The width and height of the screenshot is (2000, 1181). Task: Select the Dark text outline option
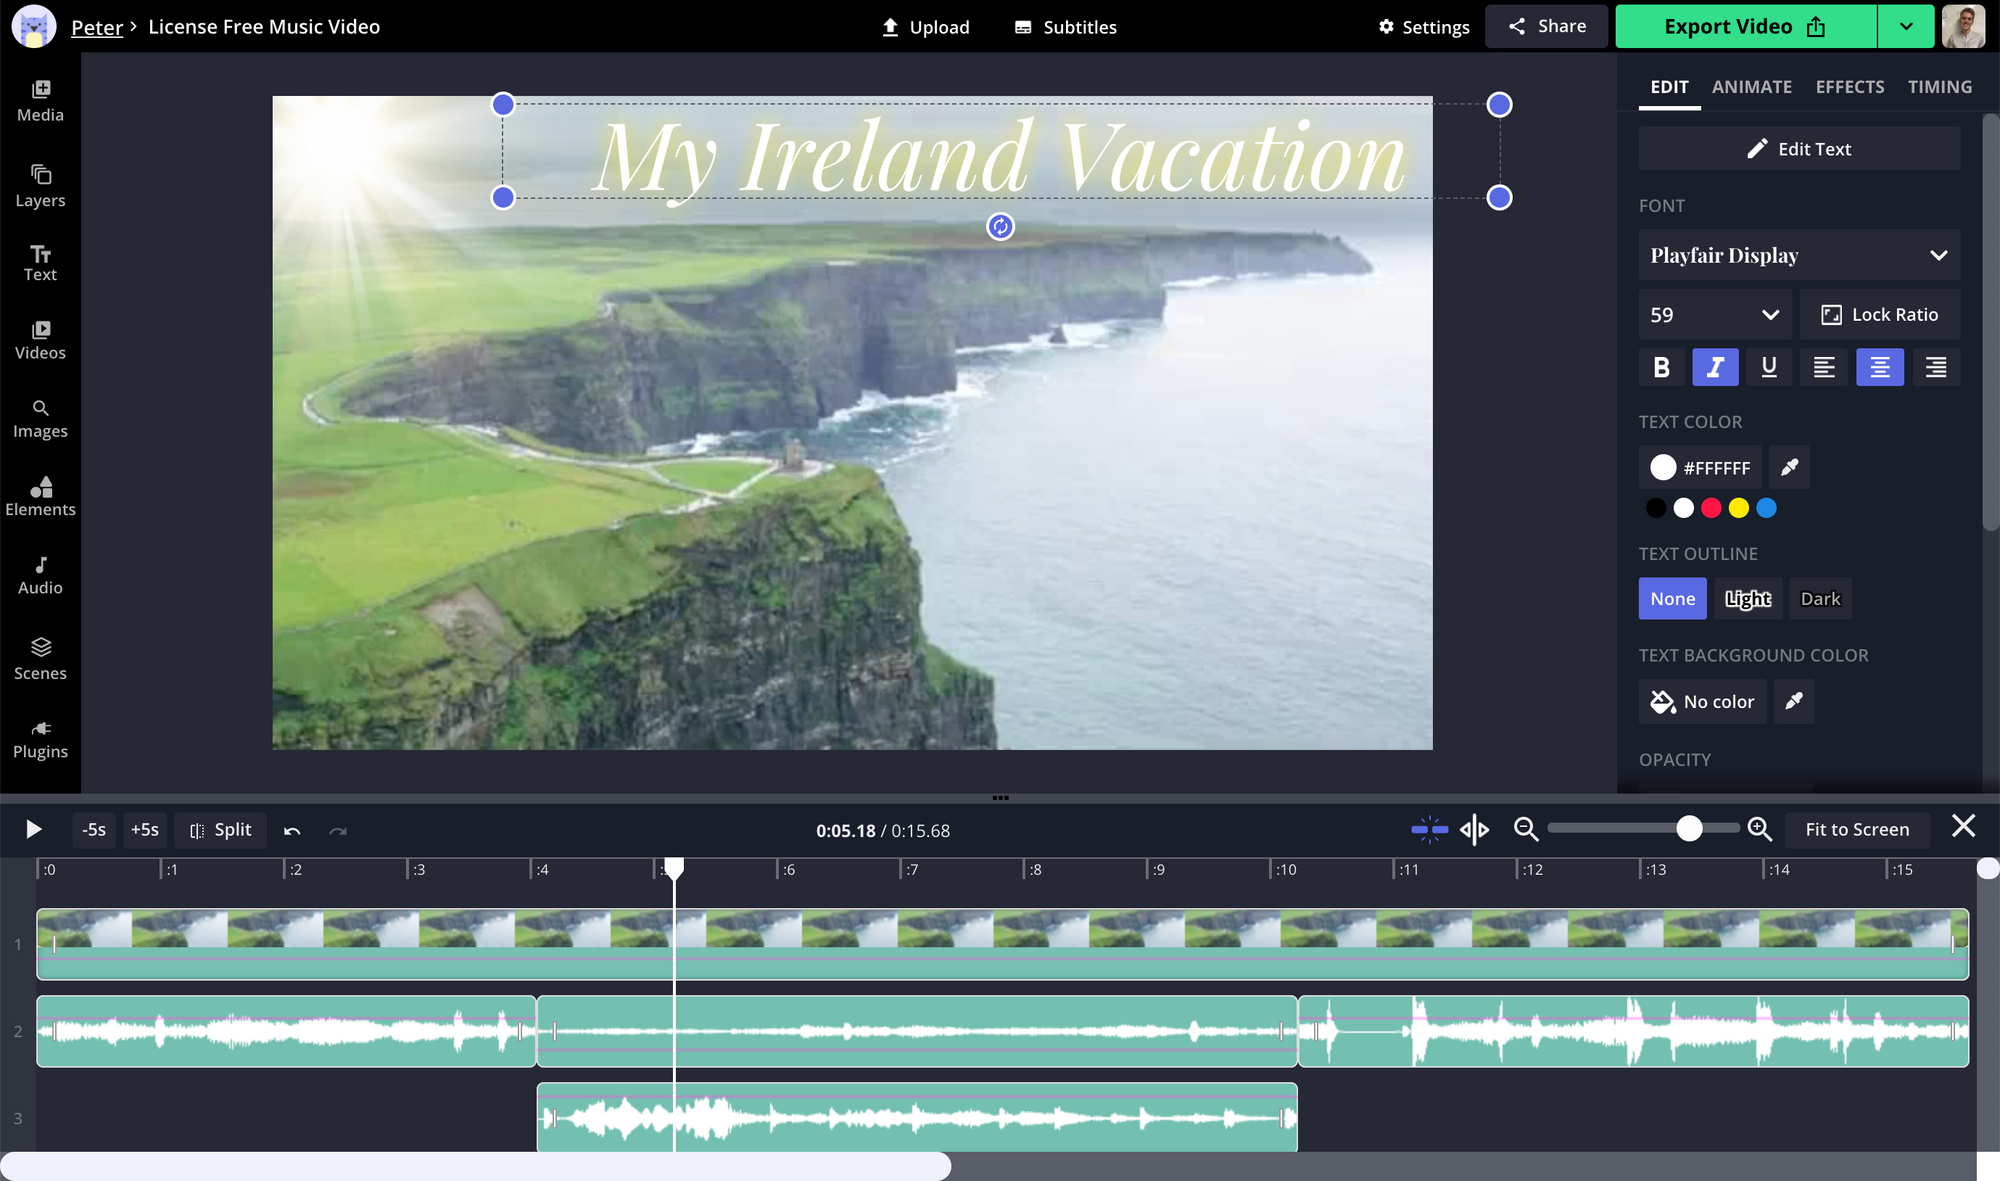[x=1820, y=599]
